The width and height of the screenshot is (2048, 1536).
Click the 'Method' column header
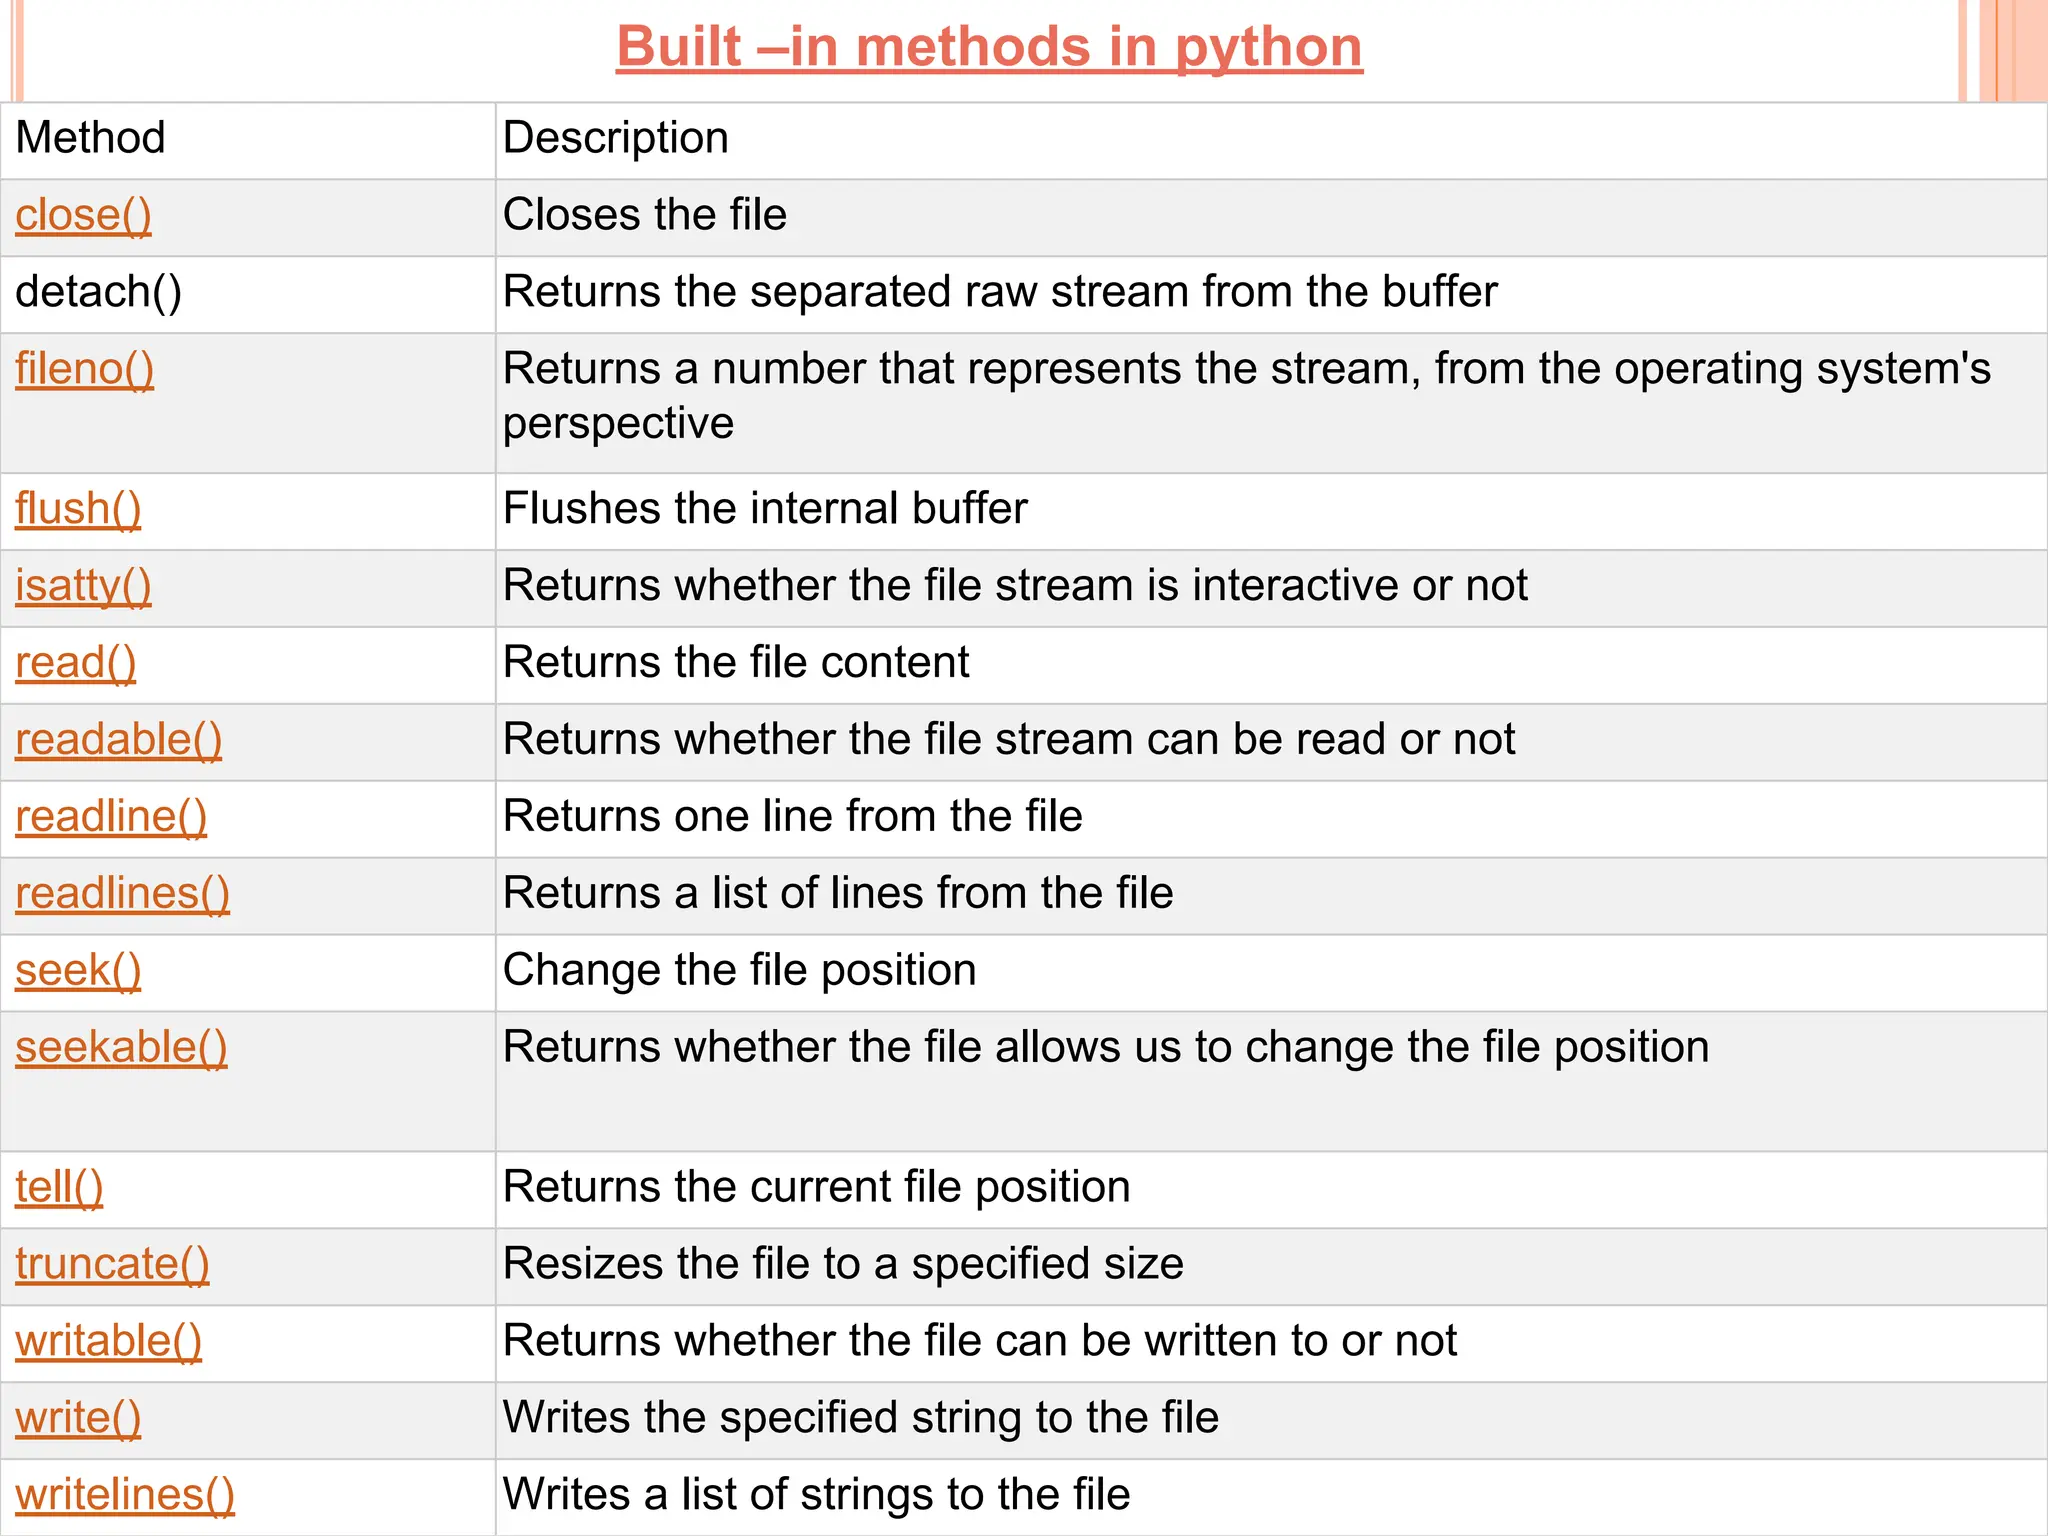tap(90, 139)
